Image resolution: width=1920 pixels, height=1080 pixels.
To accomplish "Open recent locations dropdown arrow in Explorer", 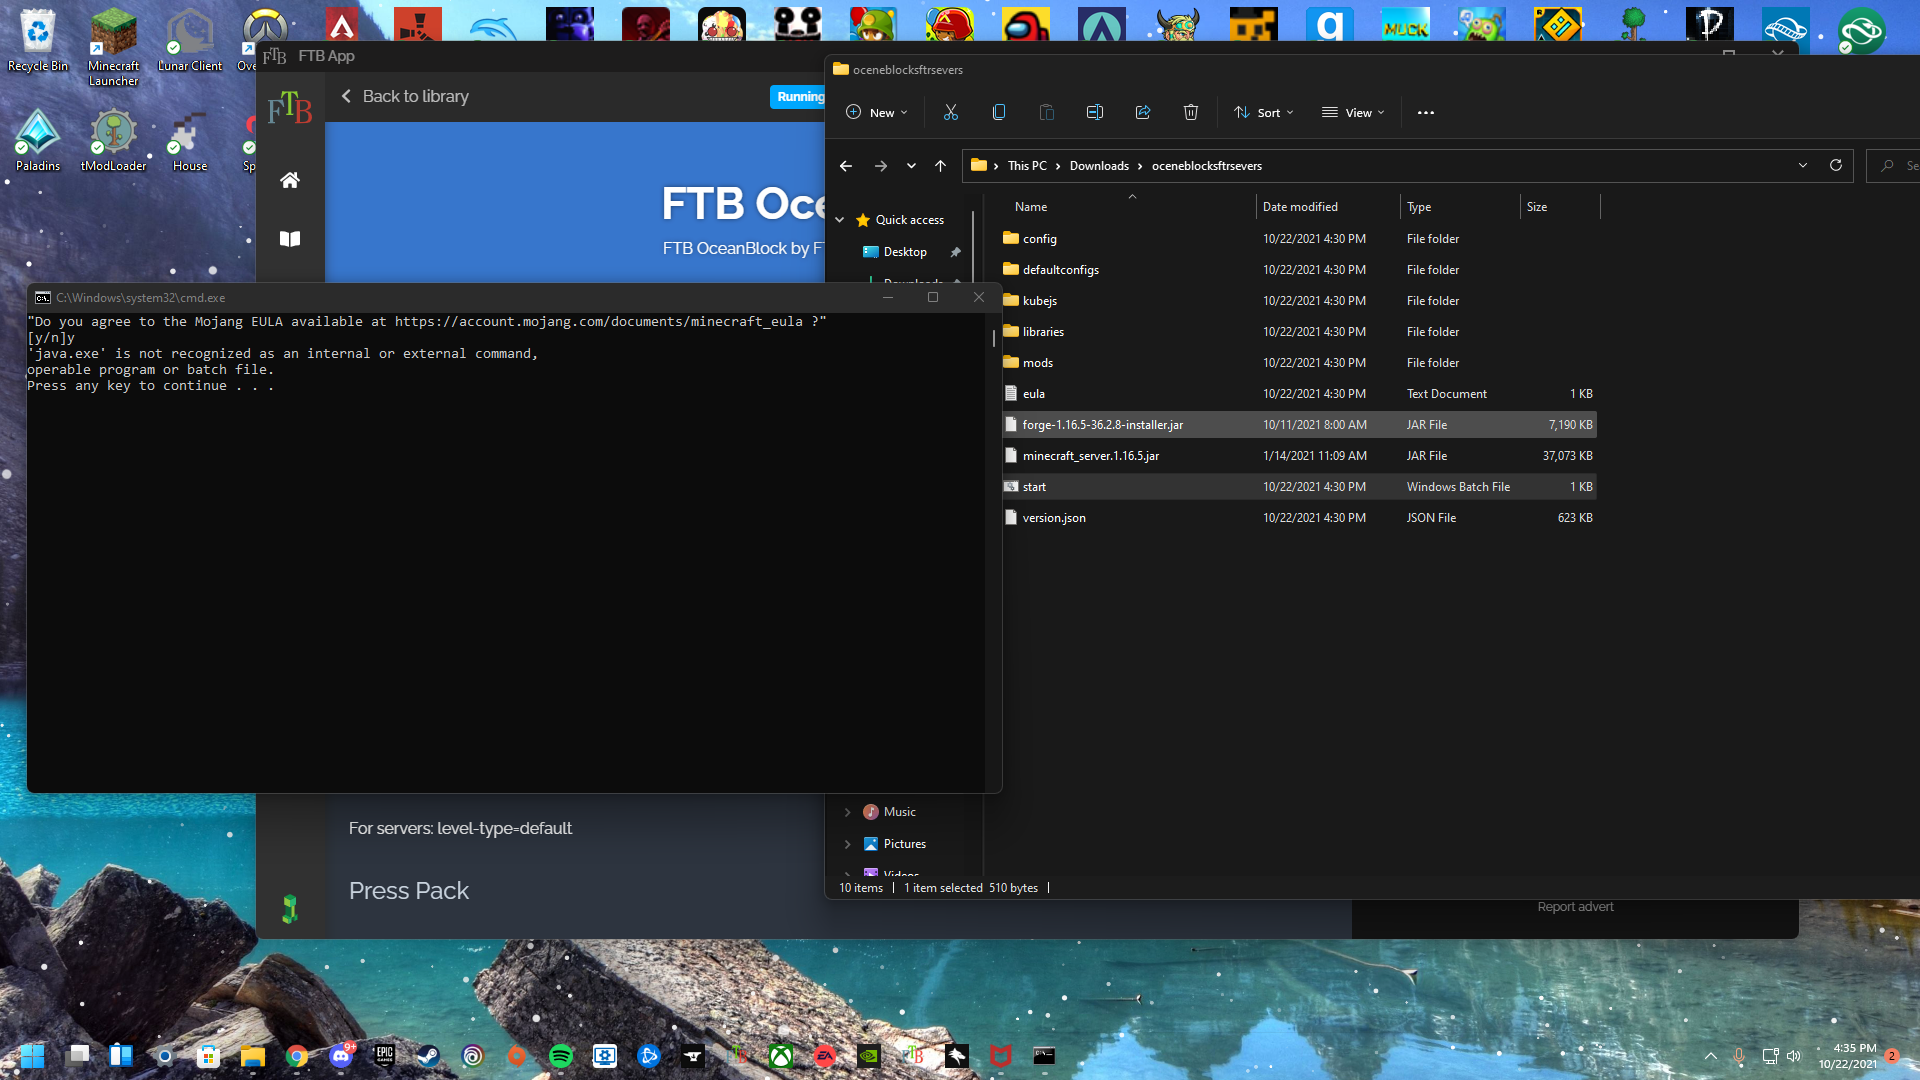I will 911,166.
